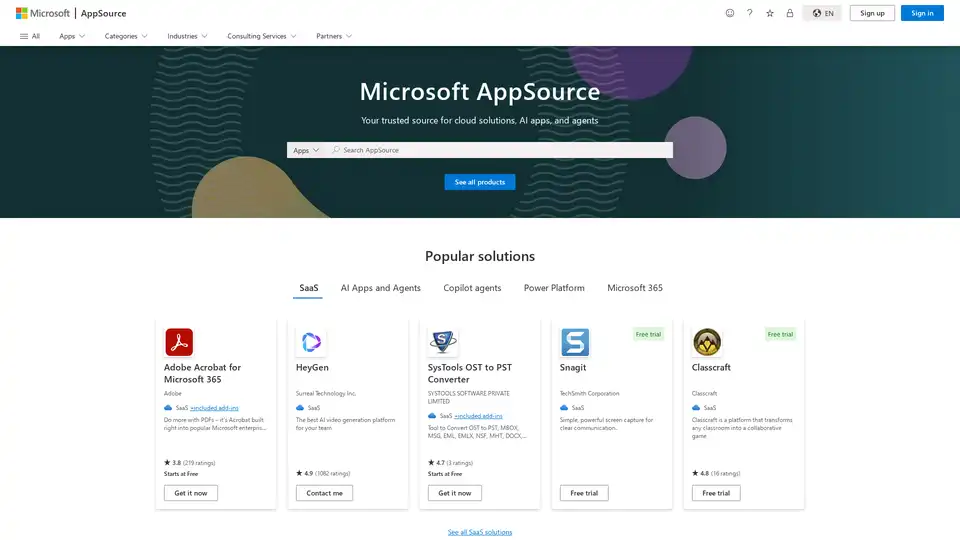Screen dimensions: 960x540
Task: Expand the Categories dropdown menu
Action: click(x=126, y=36)
